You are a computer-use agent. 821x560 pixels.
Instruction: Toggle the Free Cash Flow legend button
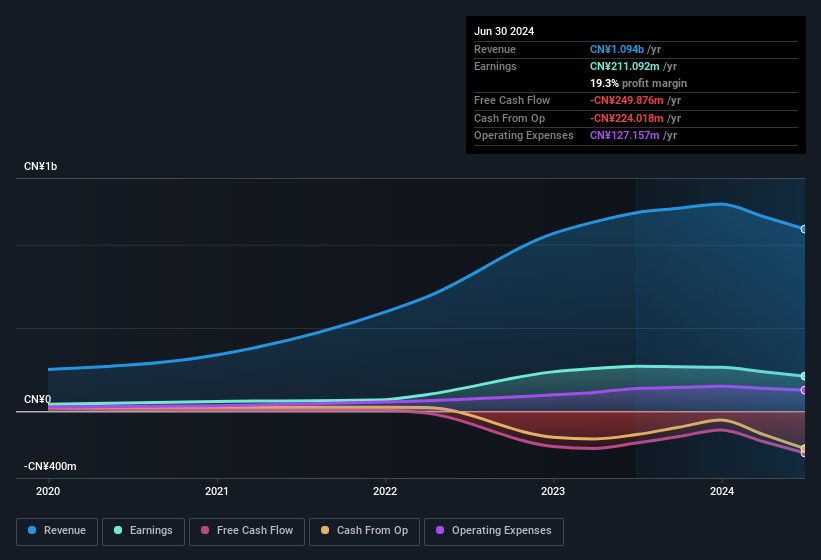(x=247, y=531)
